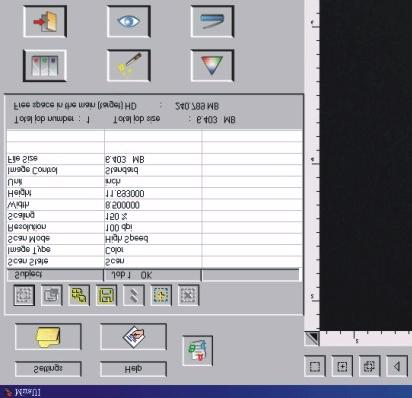The image size is (412, 398).
Task: Click the yellow floppy disk save job icon
Action: coord(106,295)
